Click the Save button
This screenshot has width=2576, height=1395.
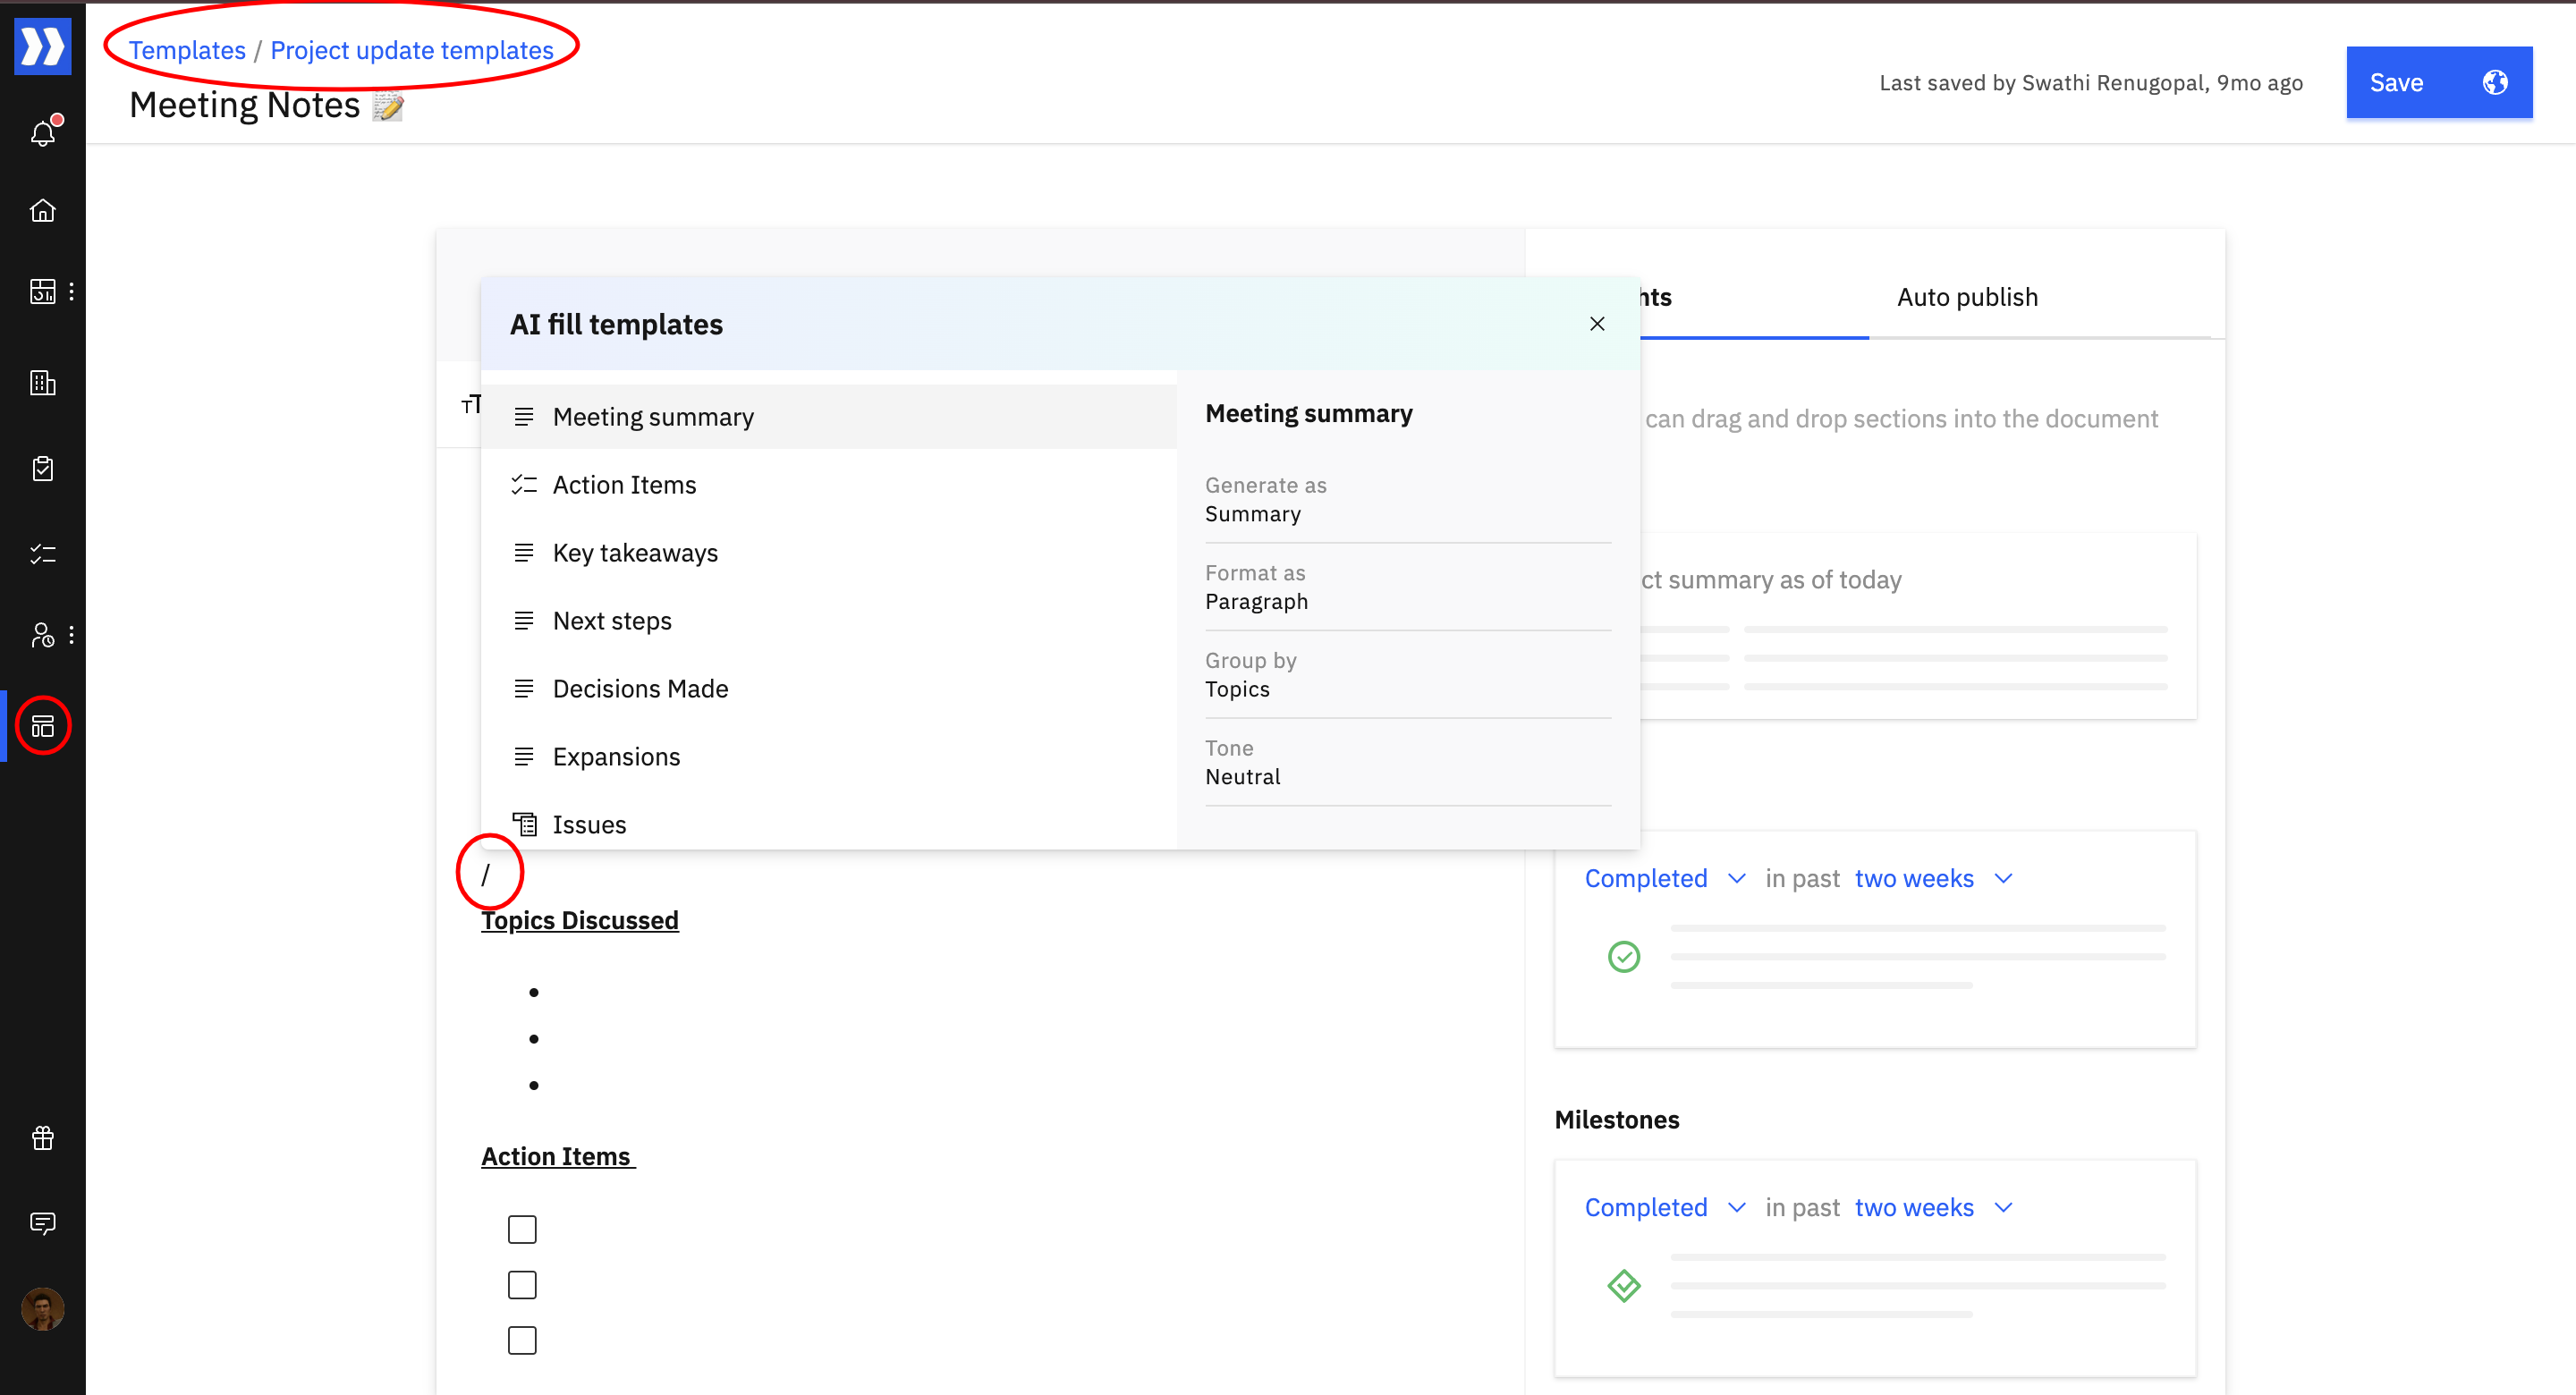(2396, 82)
